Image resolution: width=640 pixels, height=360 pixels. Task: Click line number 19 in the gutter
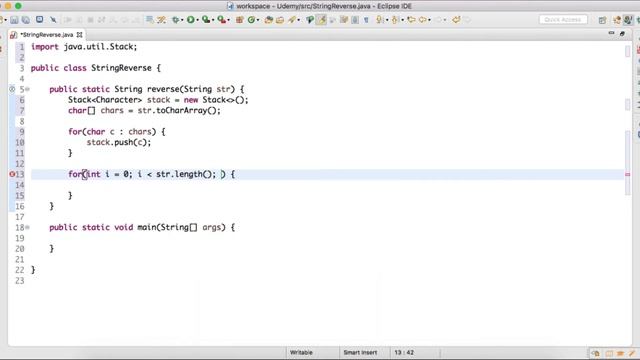(20, 238)
